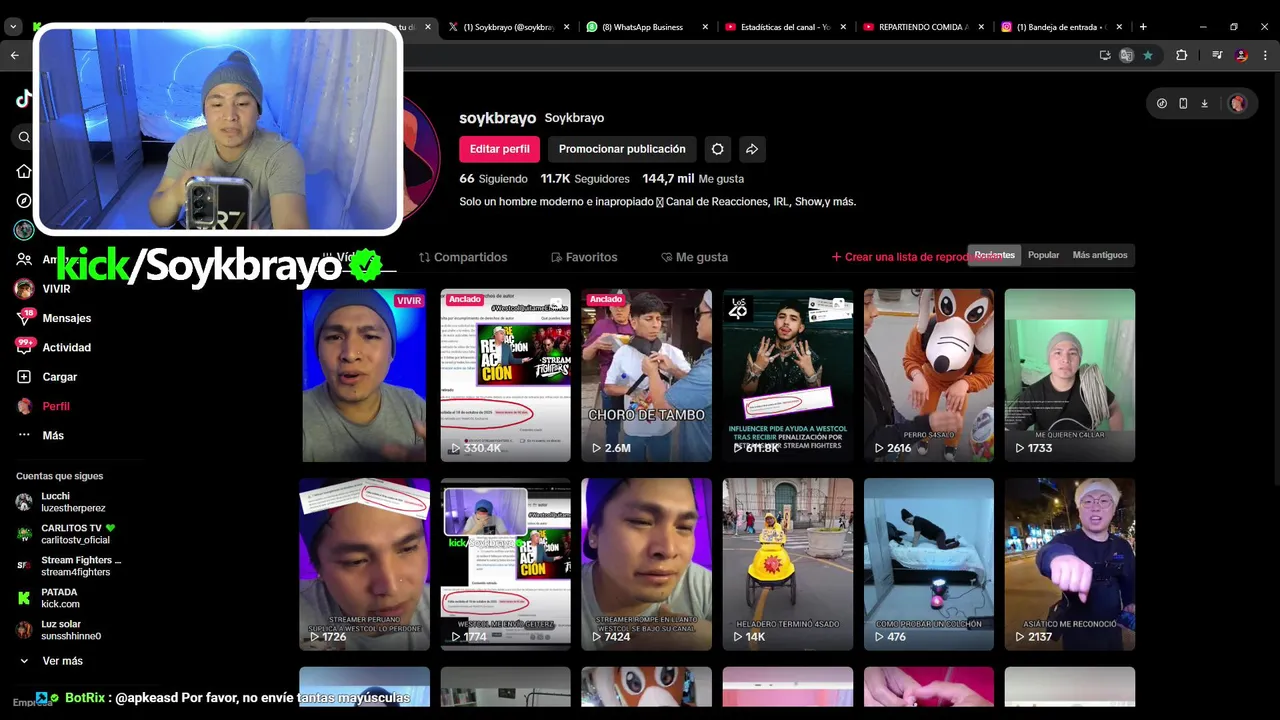This screenshot has height=720, width=1280.
Task: Open COMO PROBAR UN COLCHÓN video
Action: point(929,564)
